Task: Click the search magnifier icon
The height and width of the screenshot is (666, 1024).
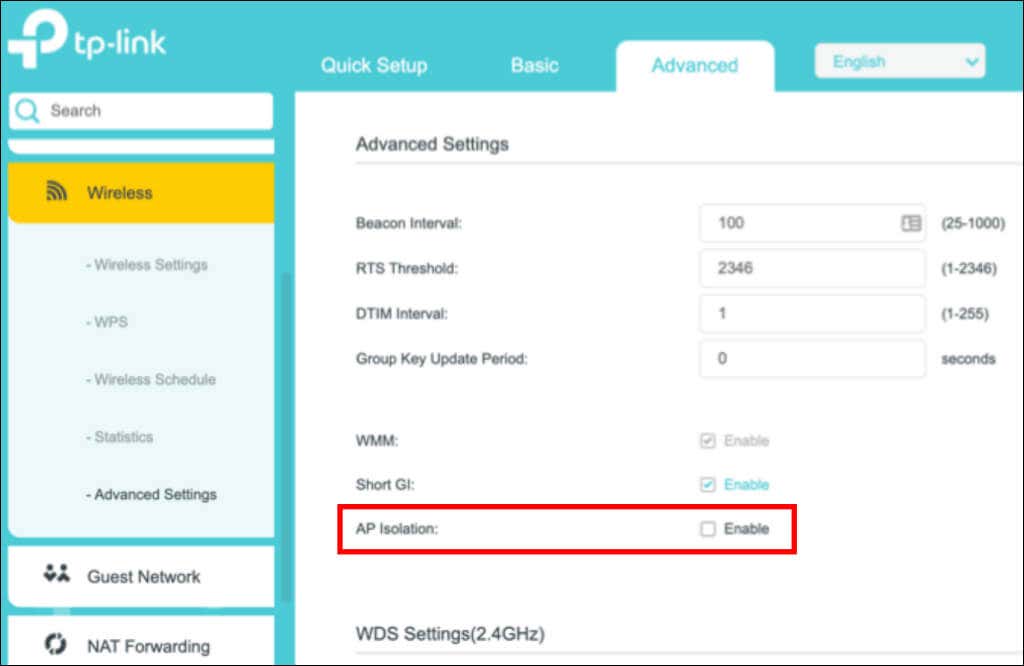Action: (29, 111)
